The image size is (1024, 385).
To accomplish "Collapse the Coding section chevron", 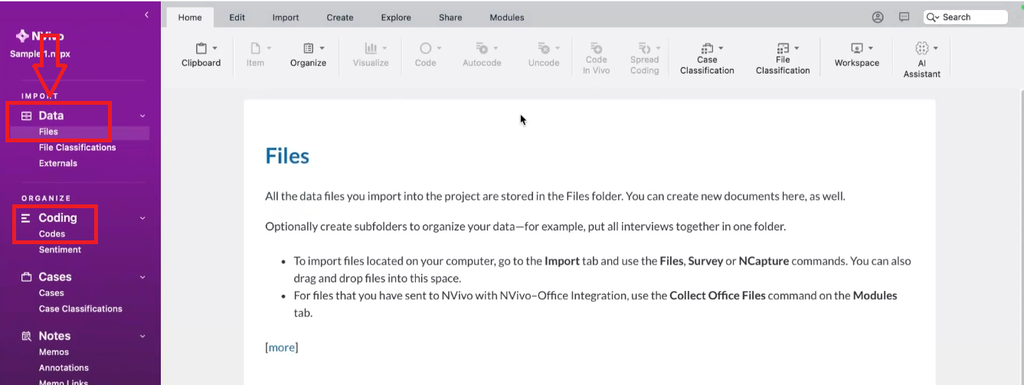I will pos(142,218).
